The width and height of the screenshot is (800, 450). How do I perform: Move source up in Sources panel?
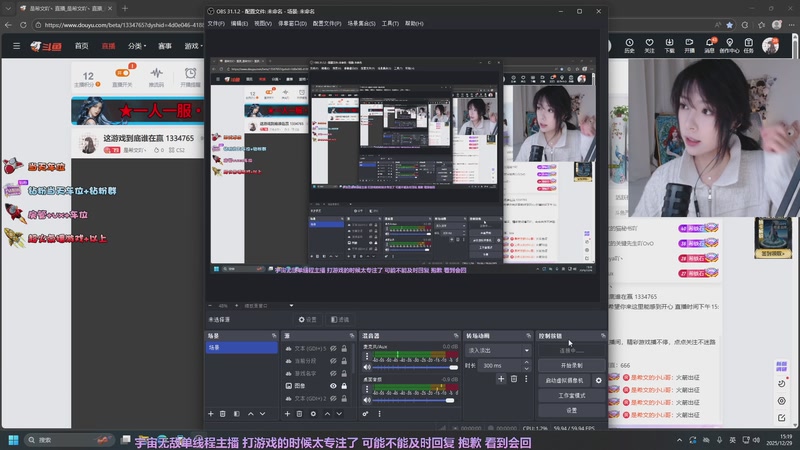[327, 414]
